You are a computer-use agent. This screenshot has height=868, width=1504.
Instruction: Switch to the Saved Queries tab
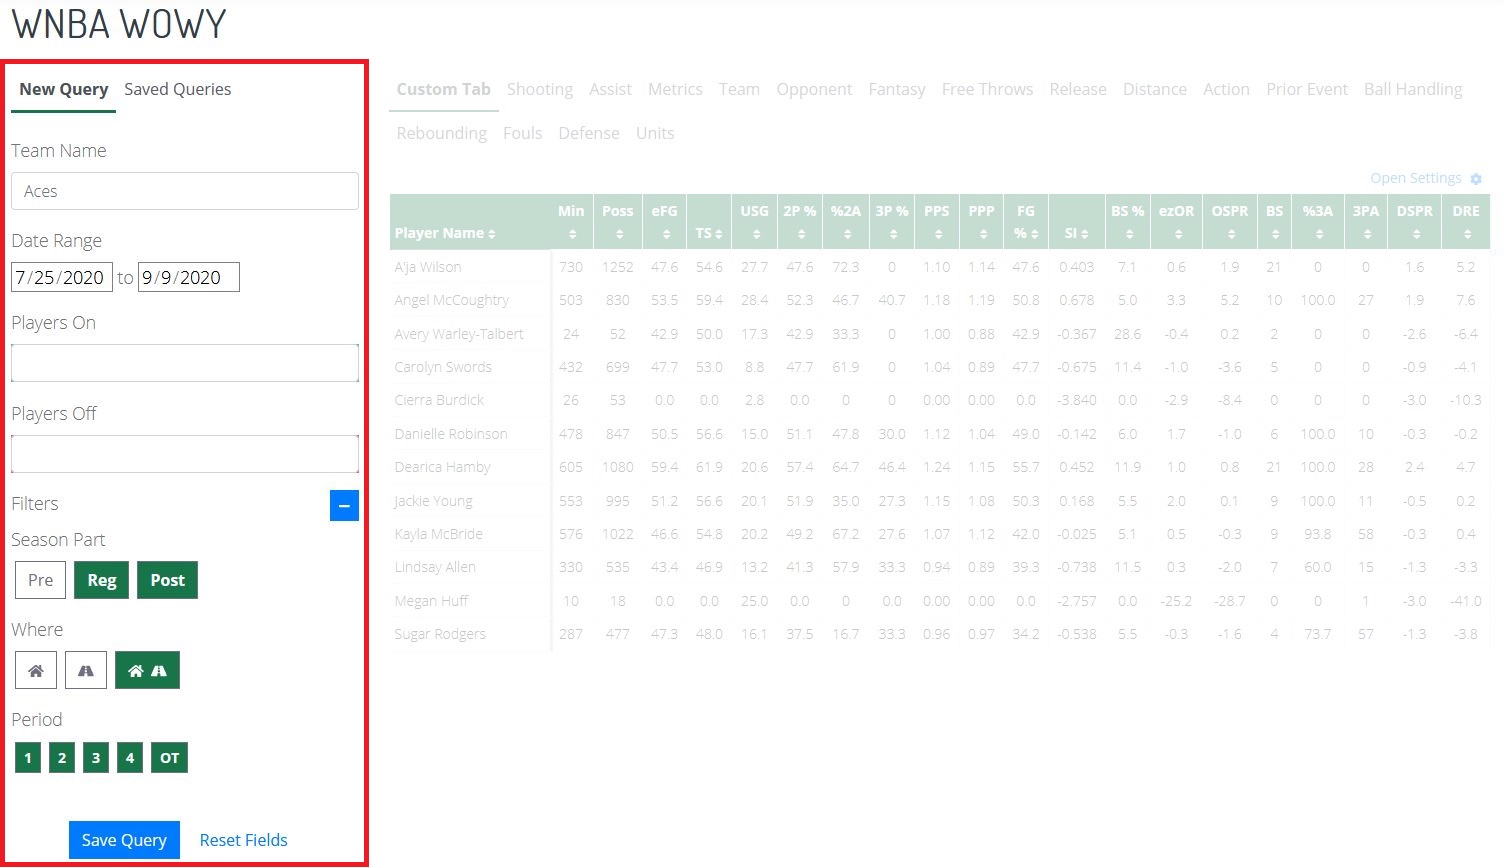[x=177, y=89]
